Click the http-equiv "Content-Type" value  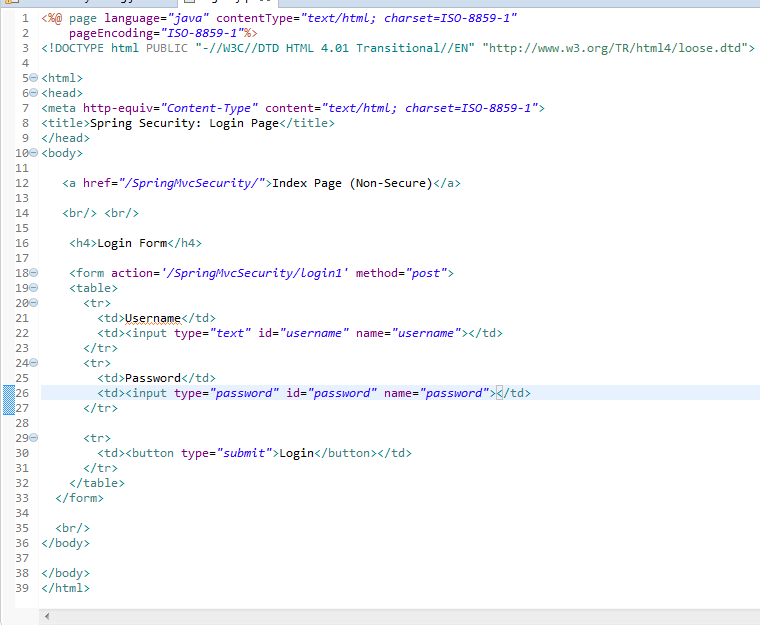tap(209, 108)
